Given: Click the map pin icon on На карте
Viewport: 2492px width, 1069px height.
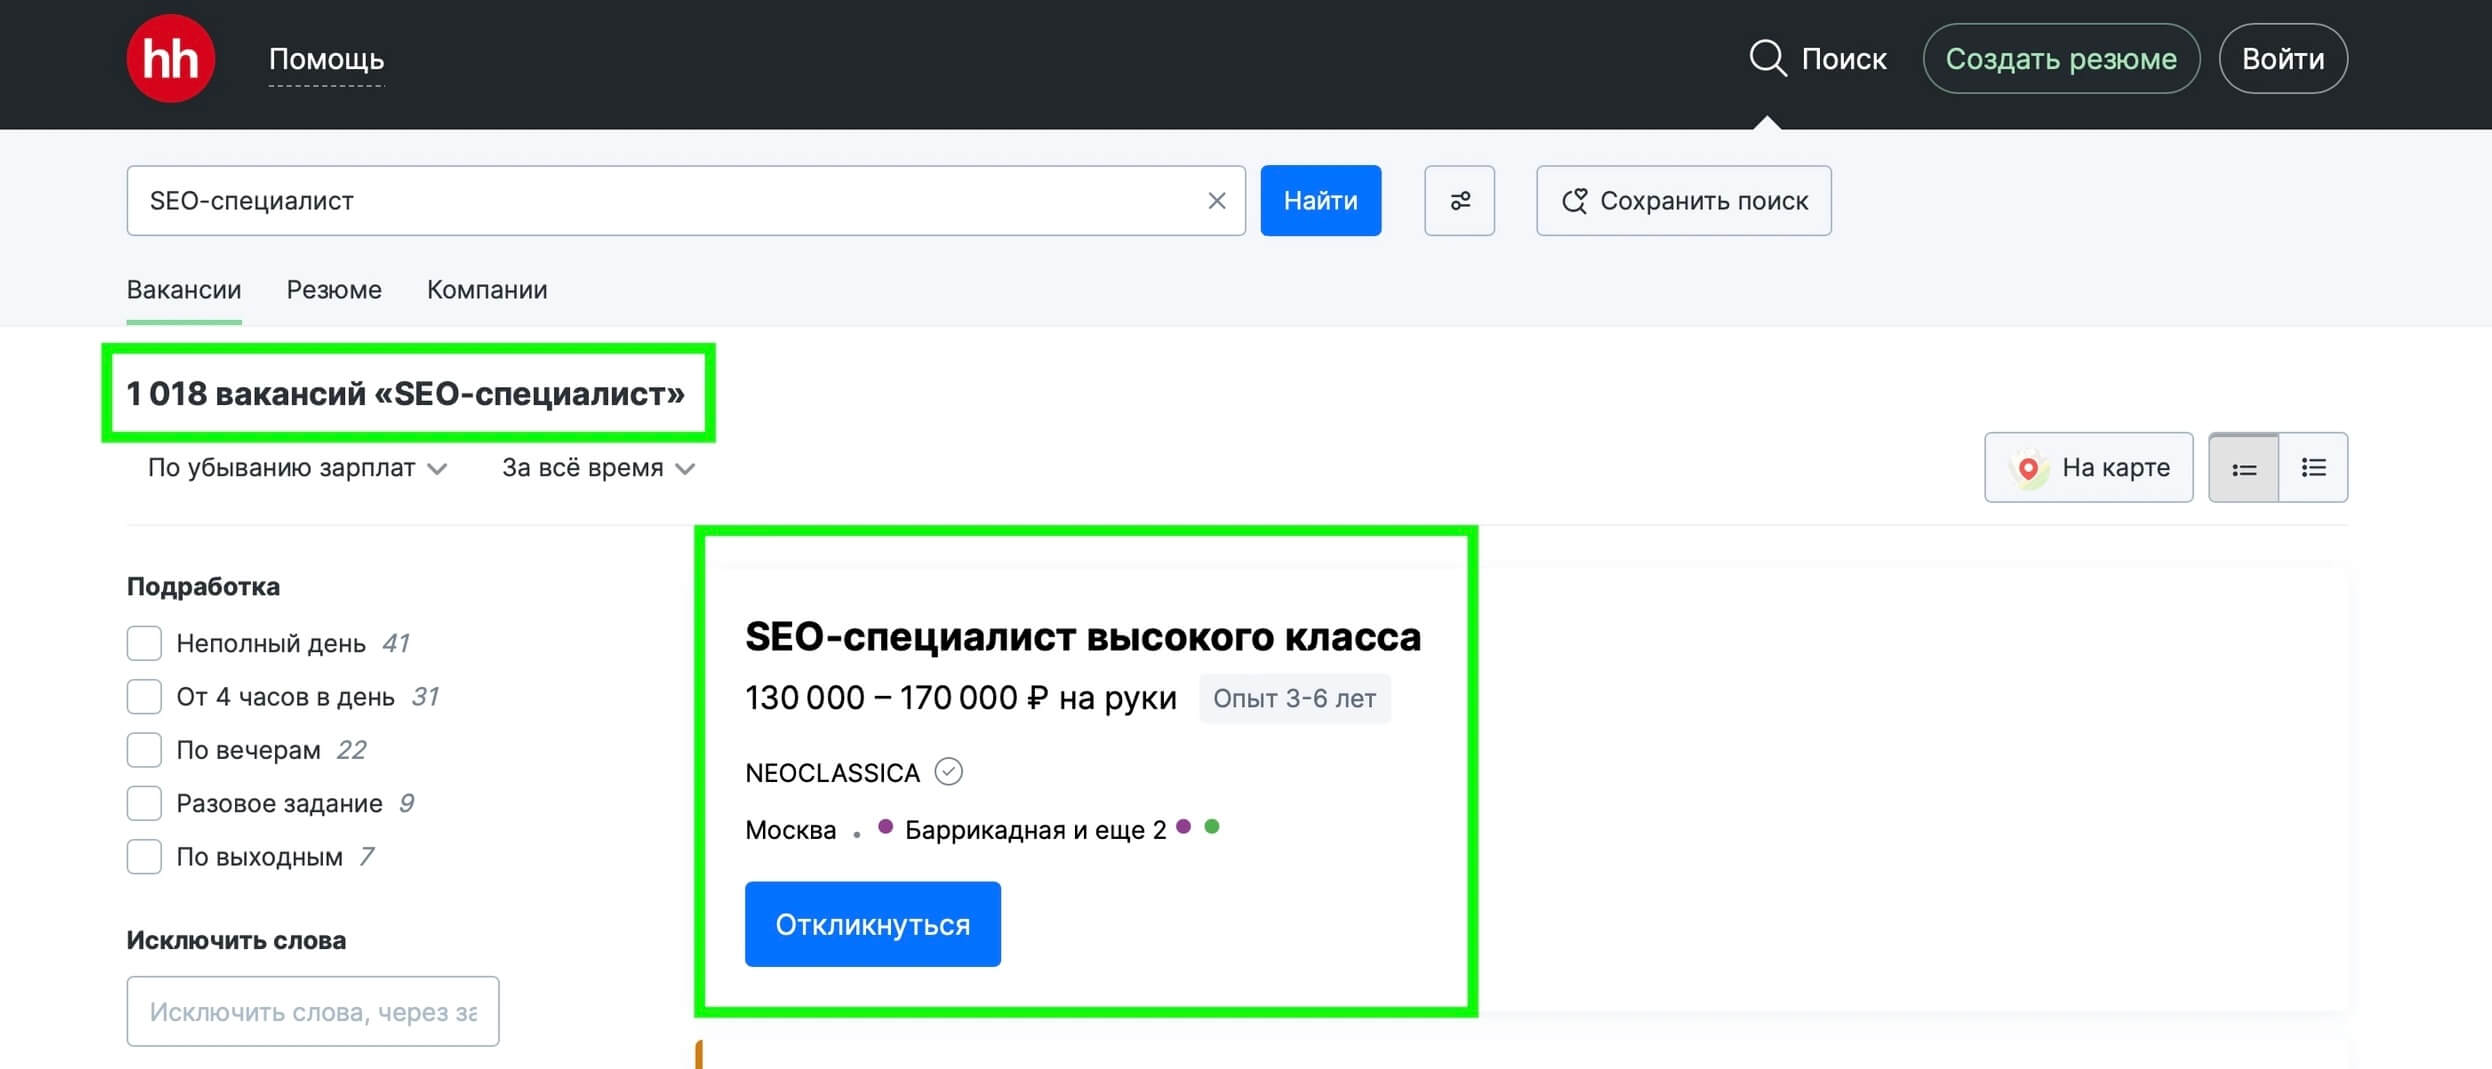Looking at the screenshot, I should tap(2028, 468).
